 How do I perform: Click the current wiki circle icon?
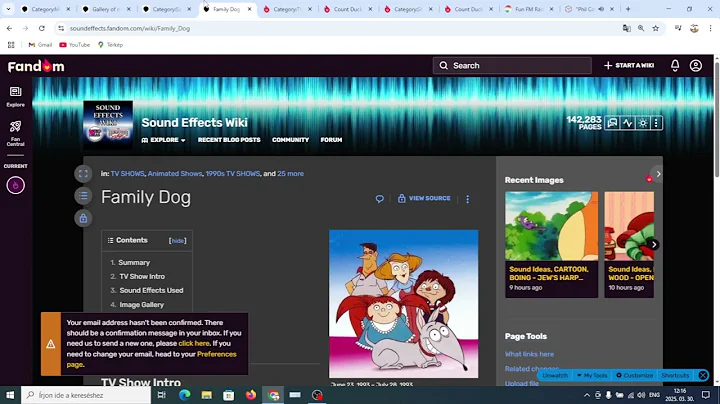click(16, 185)
